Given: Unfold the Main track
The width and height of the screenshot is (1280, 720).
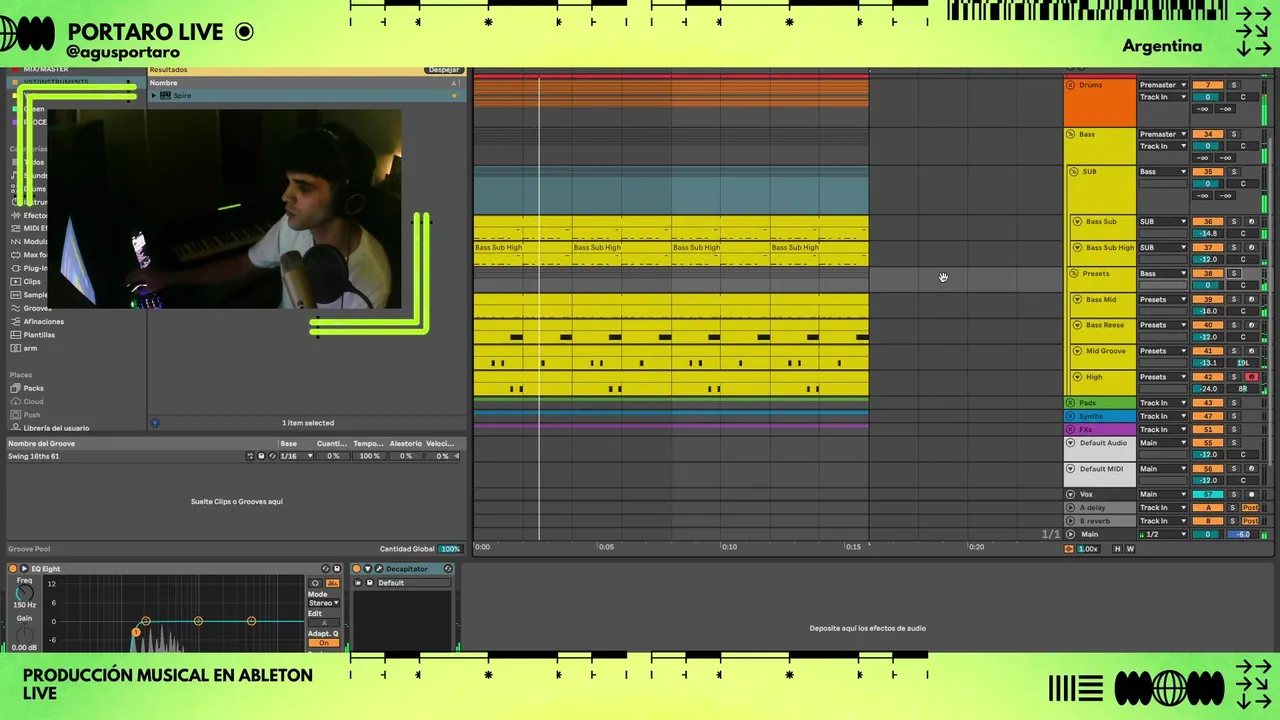Looking at the screenshot, I should coord(1071,534).
